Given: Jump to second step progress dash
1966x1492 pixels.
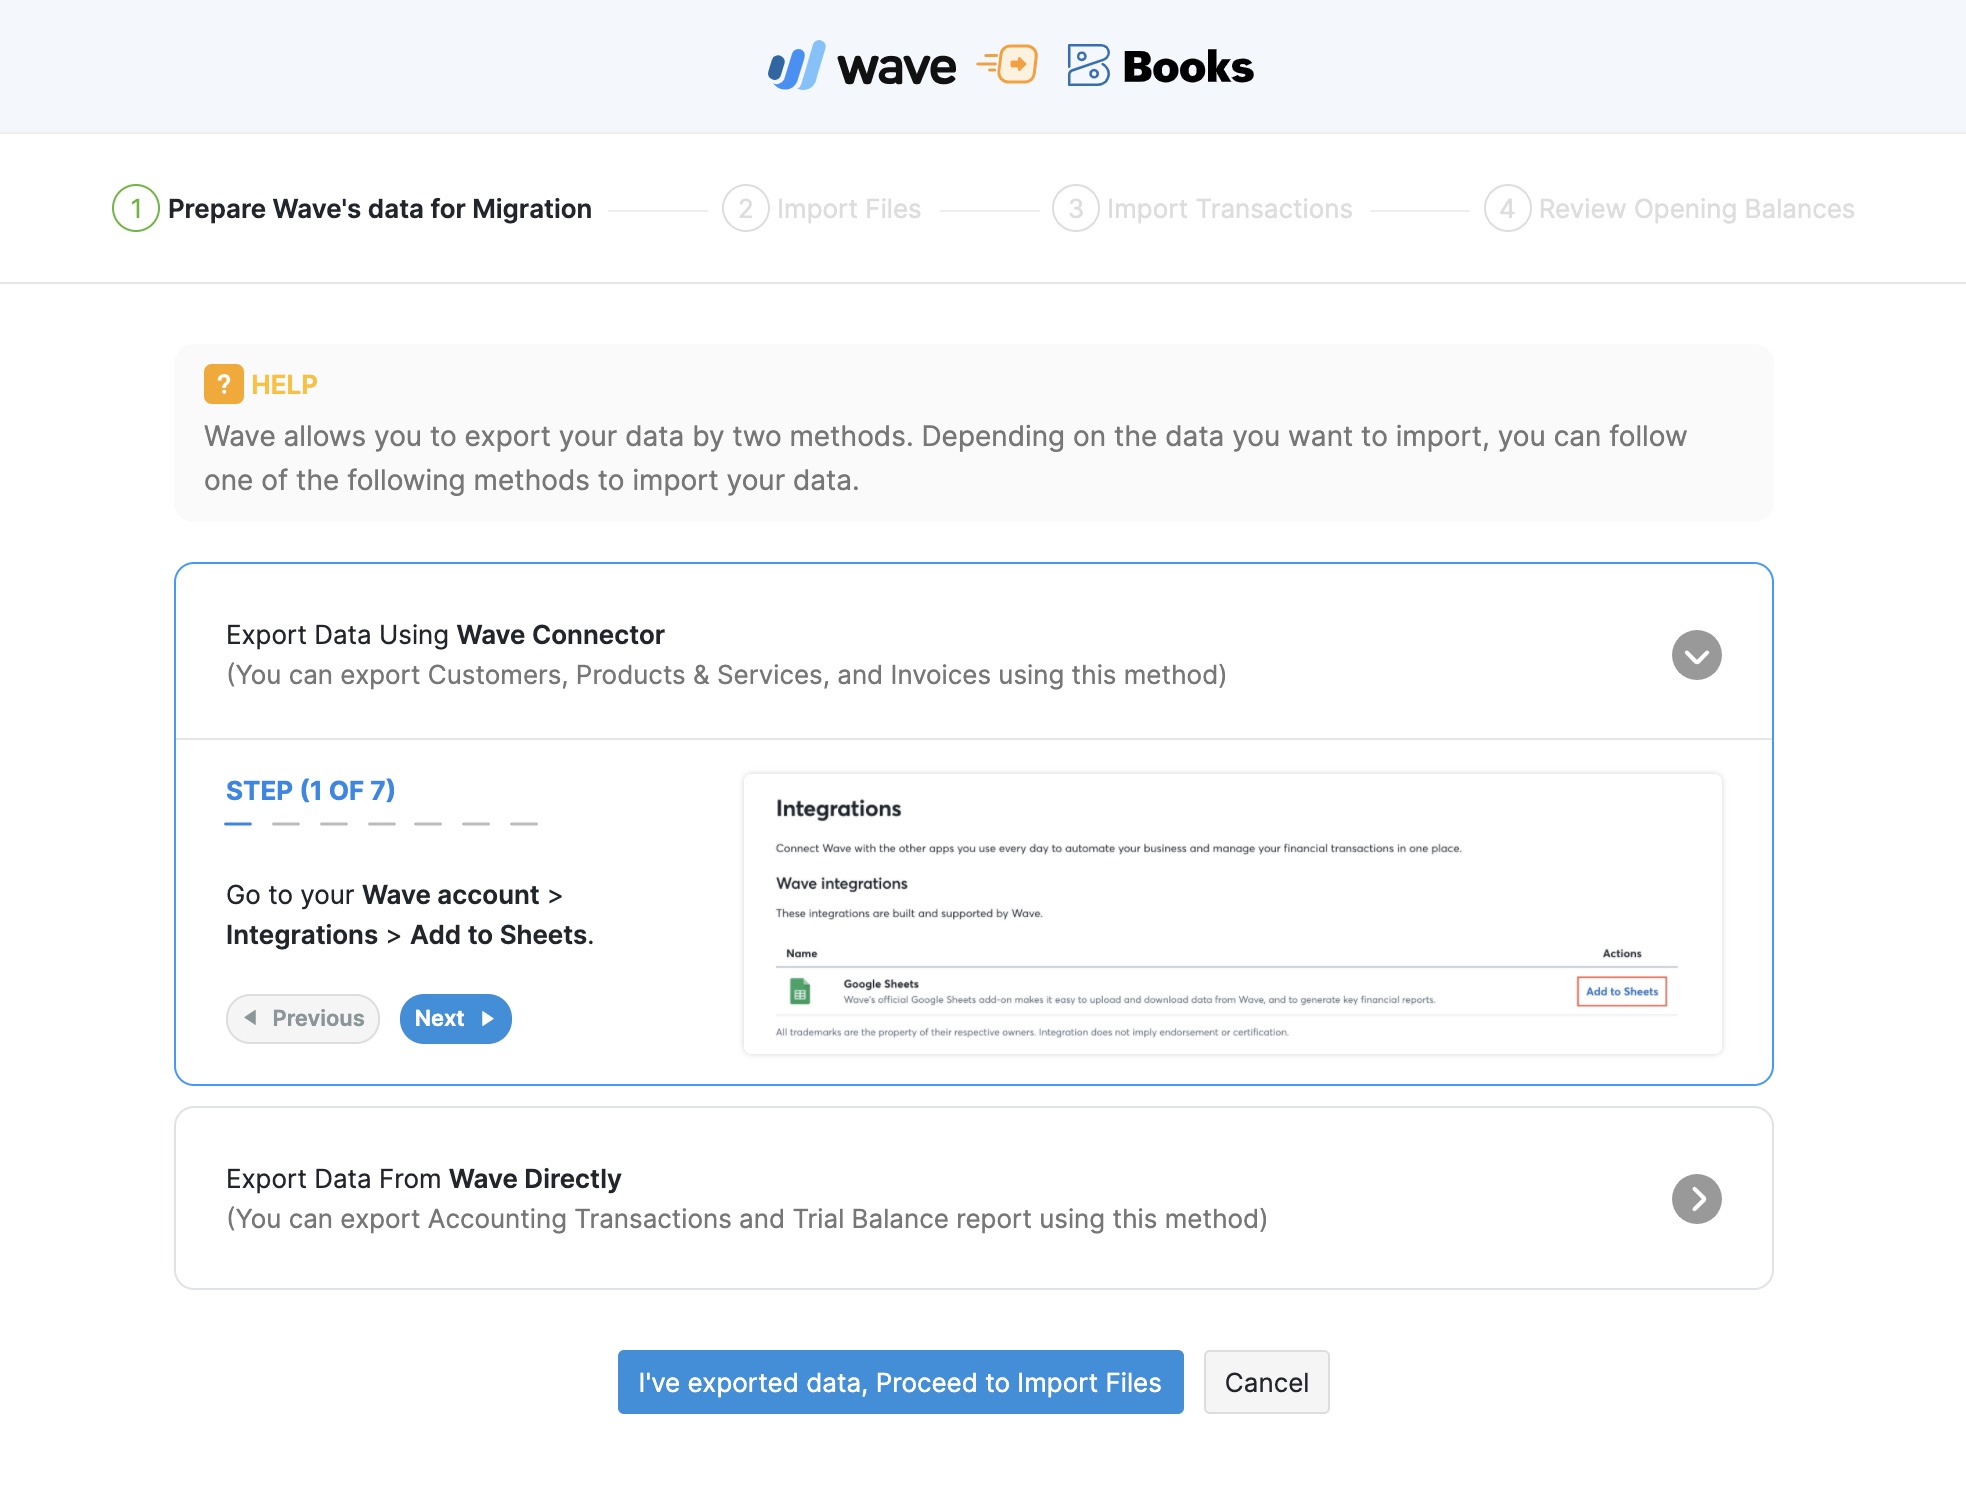Looking at the screenshot, I should 286,824.
